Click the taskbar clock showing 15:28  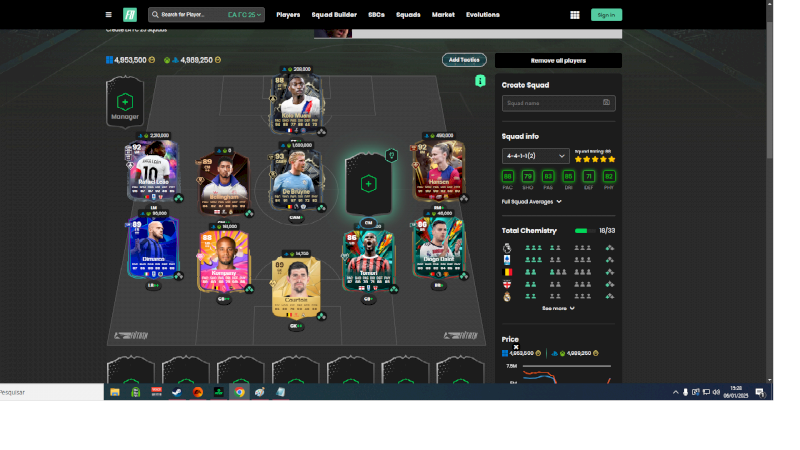[x=736, y=392]
